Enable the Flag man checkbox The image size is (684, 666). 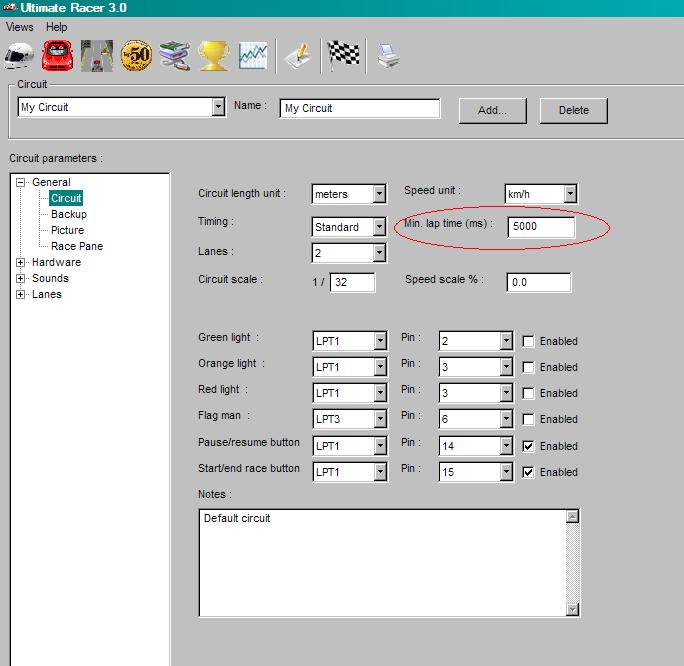(529, 419)
